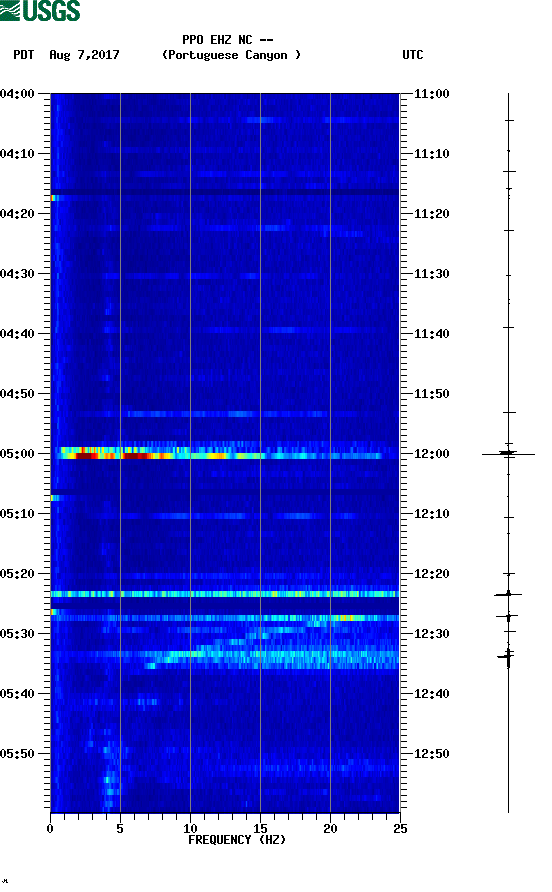Click the 05:20 PDT time label

[x=17, y=573]
